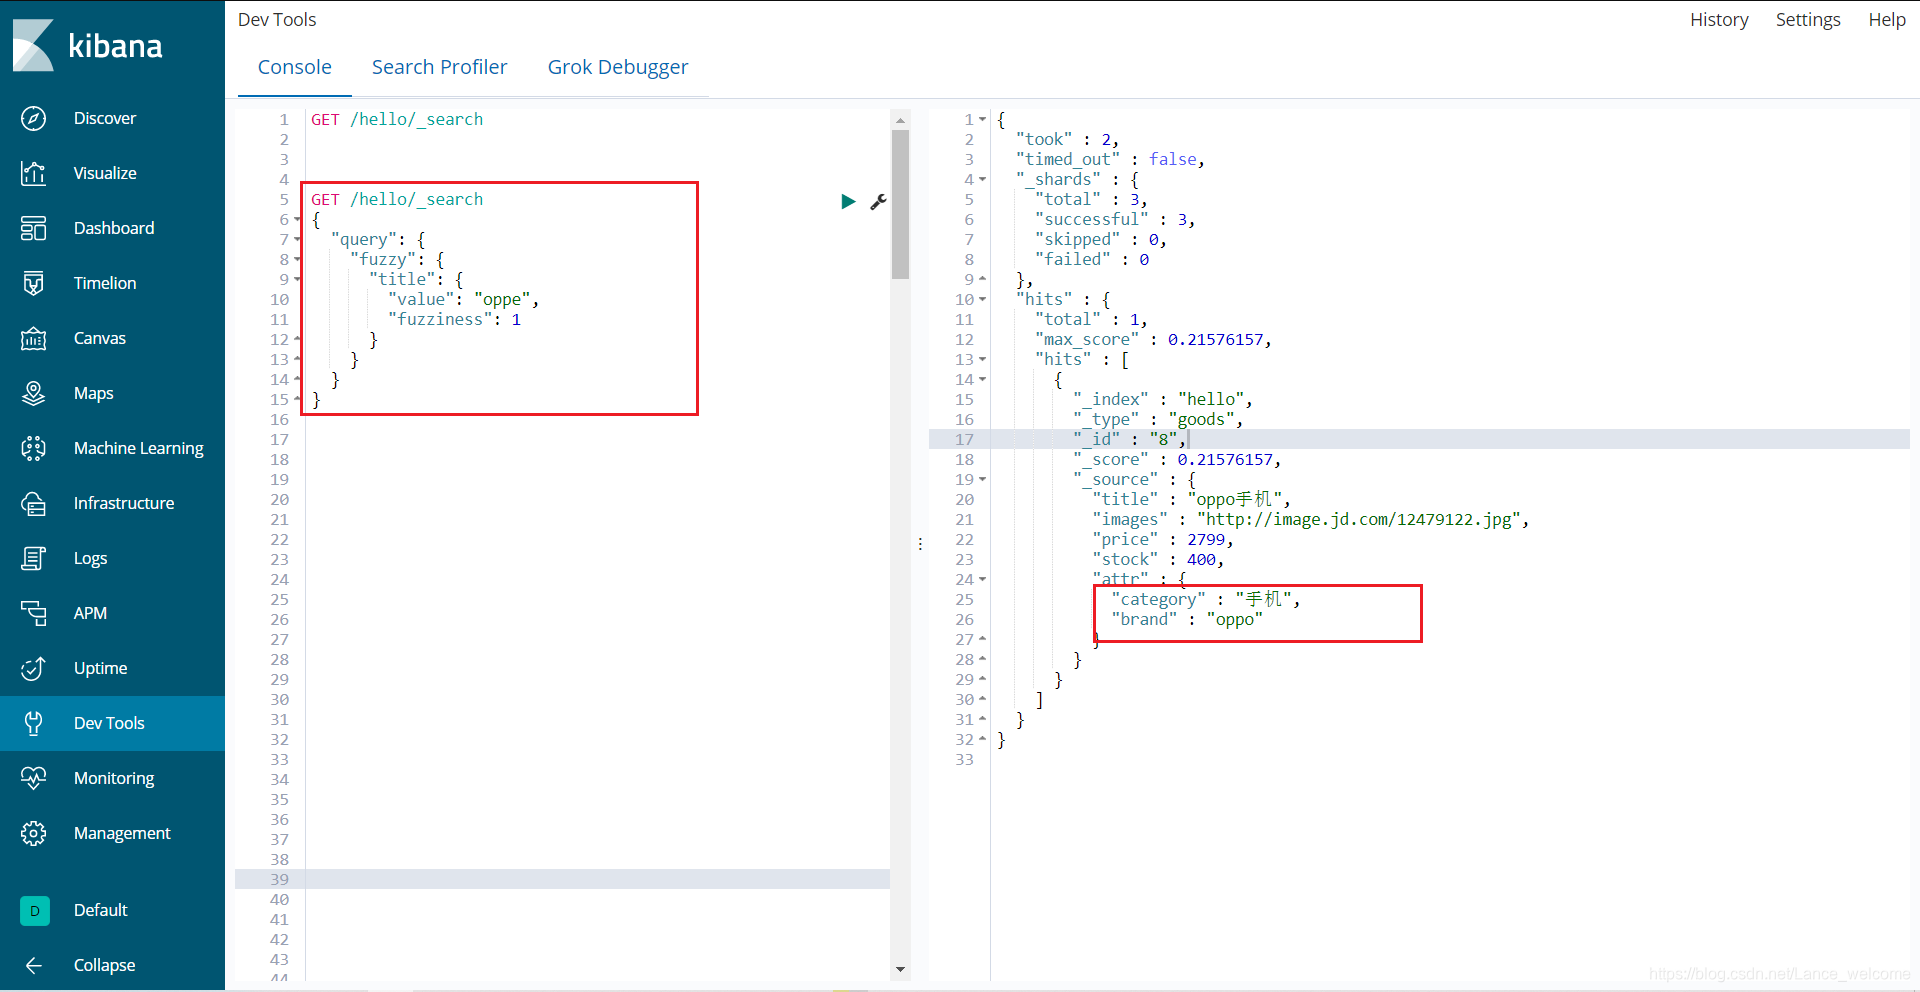Click editor scrollbar down arrow
1920x992 pixels.
point(900,969)
